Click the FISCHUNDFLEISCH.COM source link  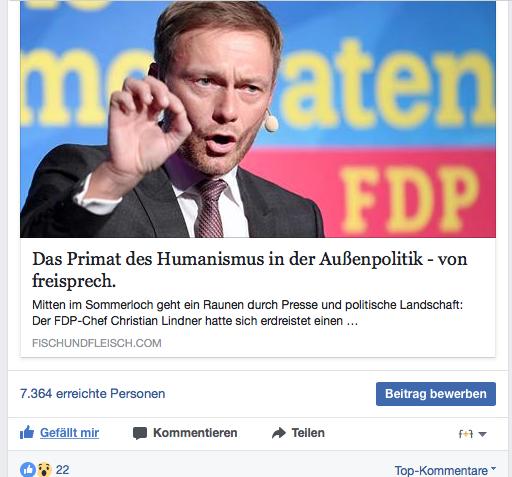(x=97, y=343)
